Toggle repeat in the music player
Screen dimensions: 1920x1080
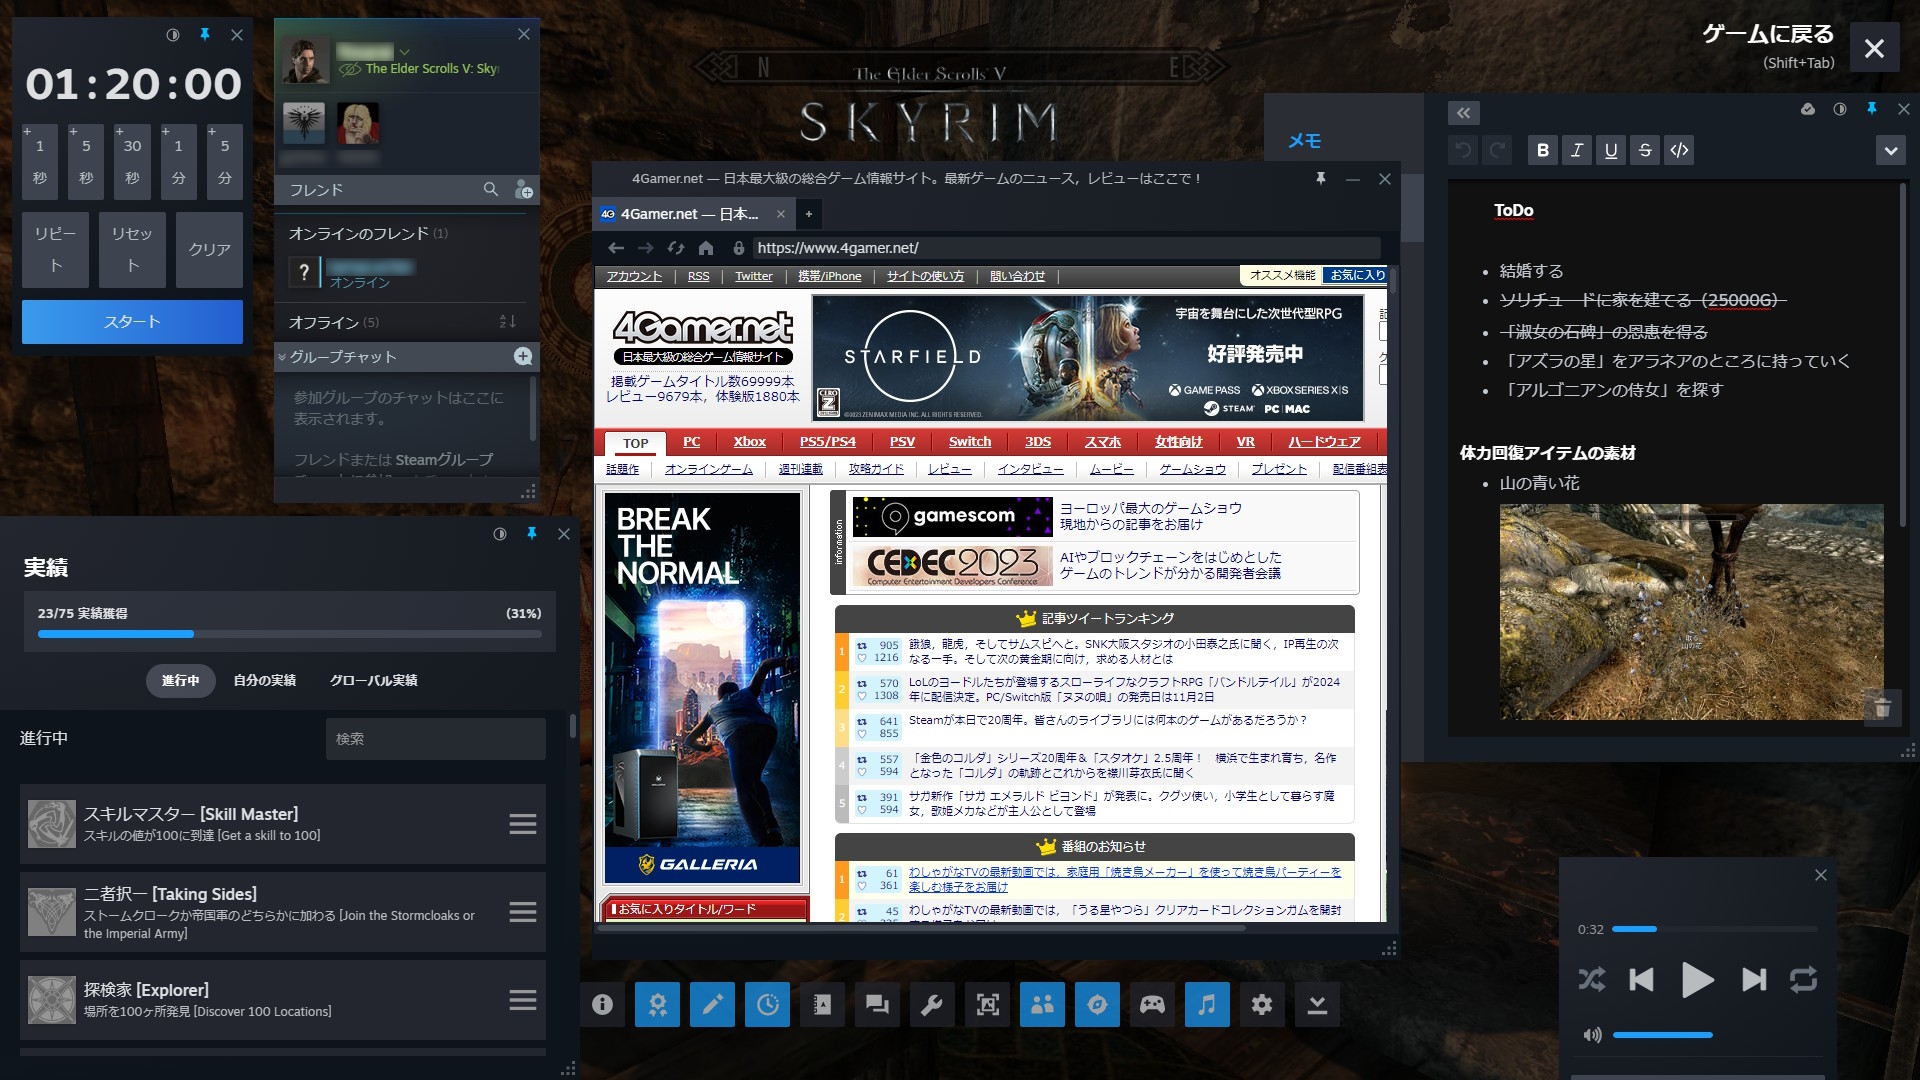tap(1803, 979)
